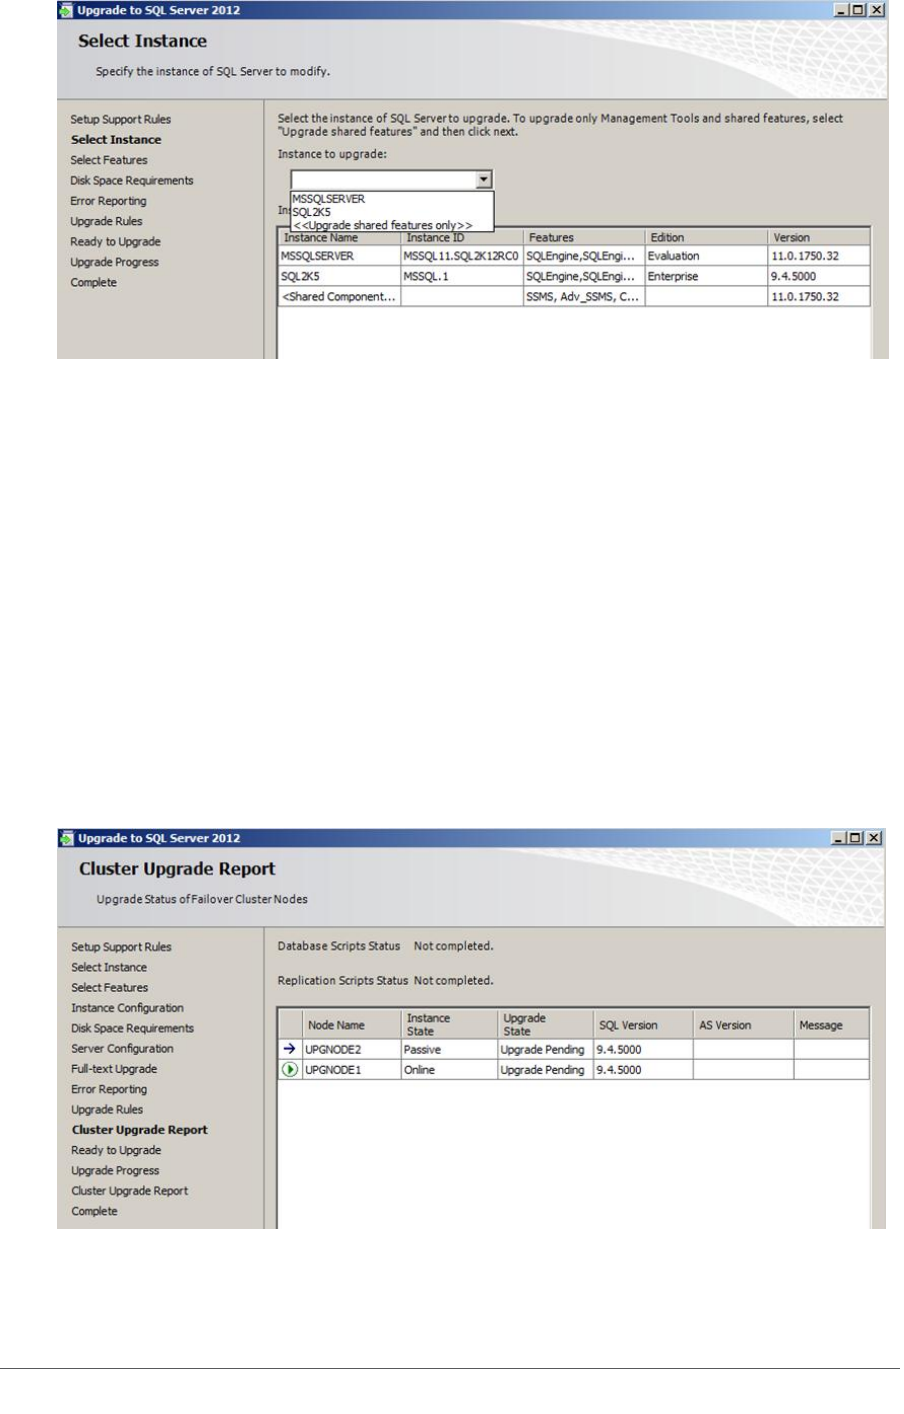The height and width of the screenshot is (1414, 904).
Task: Select the Shared Components row in table
Action: point(574,297)
